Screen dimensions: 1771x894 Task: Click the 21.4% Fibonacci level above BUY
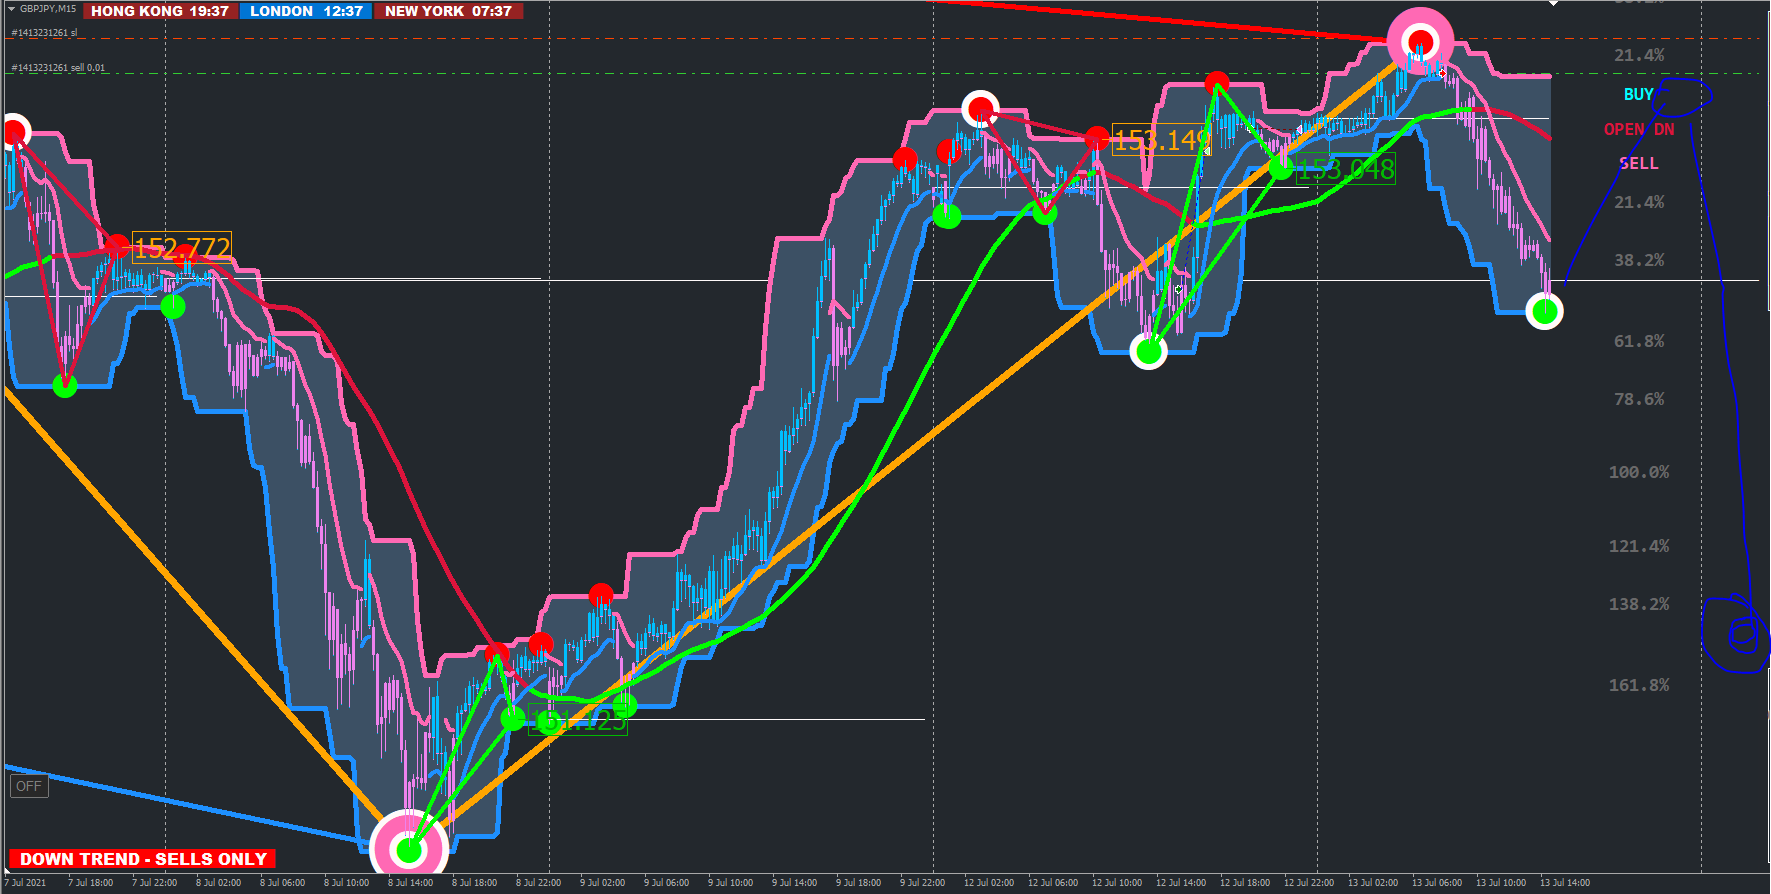pos(1639,55)
